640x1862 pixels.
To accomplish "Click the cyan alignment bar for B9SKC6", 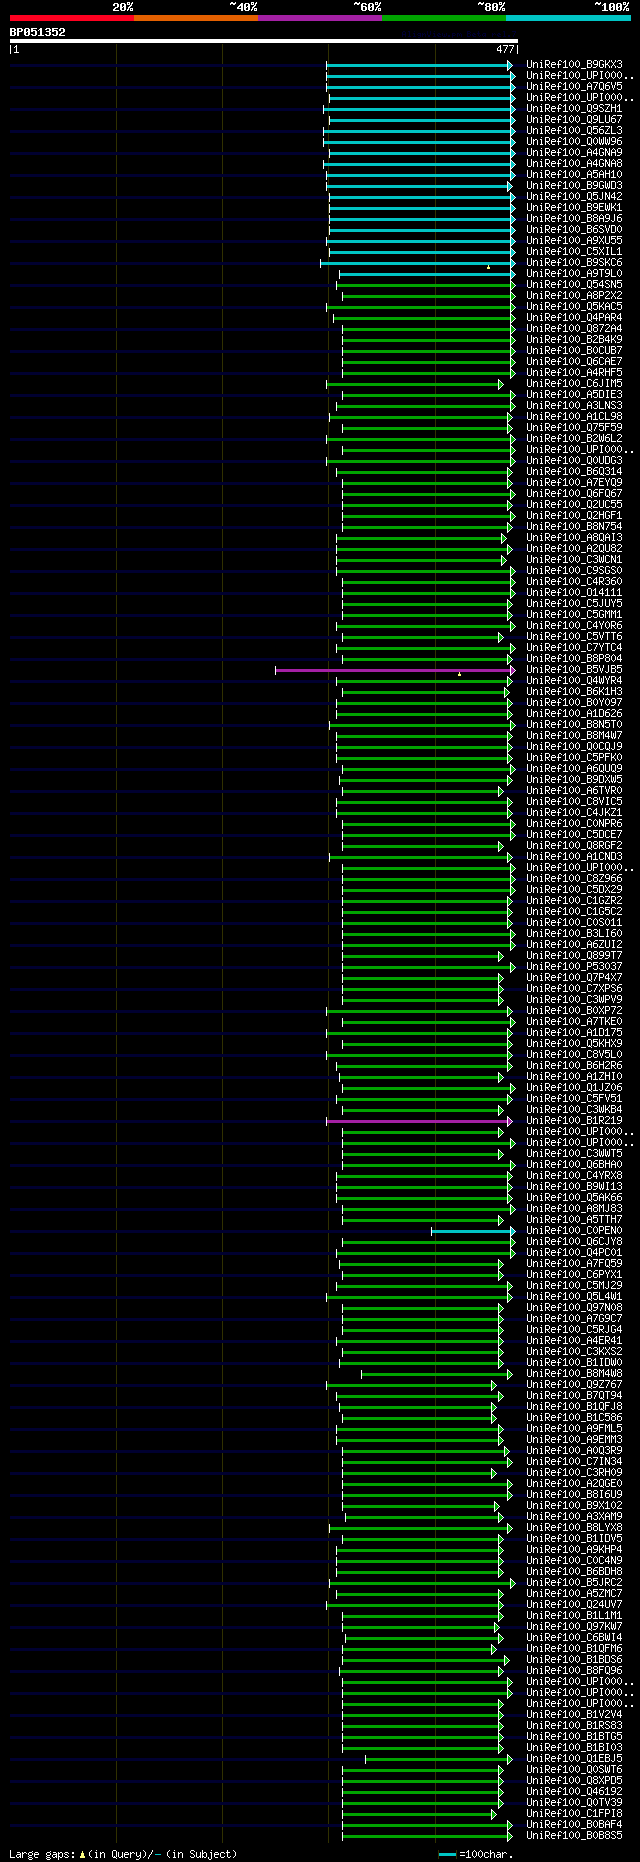I will click(x=417, y=263).
